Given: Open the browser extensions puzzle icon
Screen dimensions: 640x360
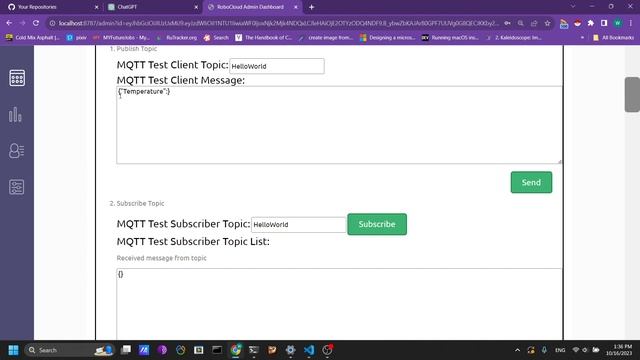Looking at the screenshot, I should (x=591, y=23).
